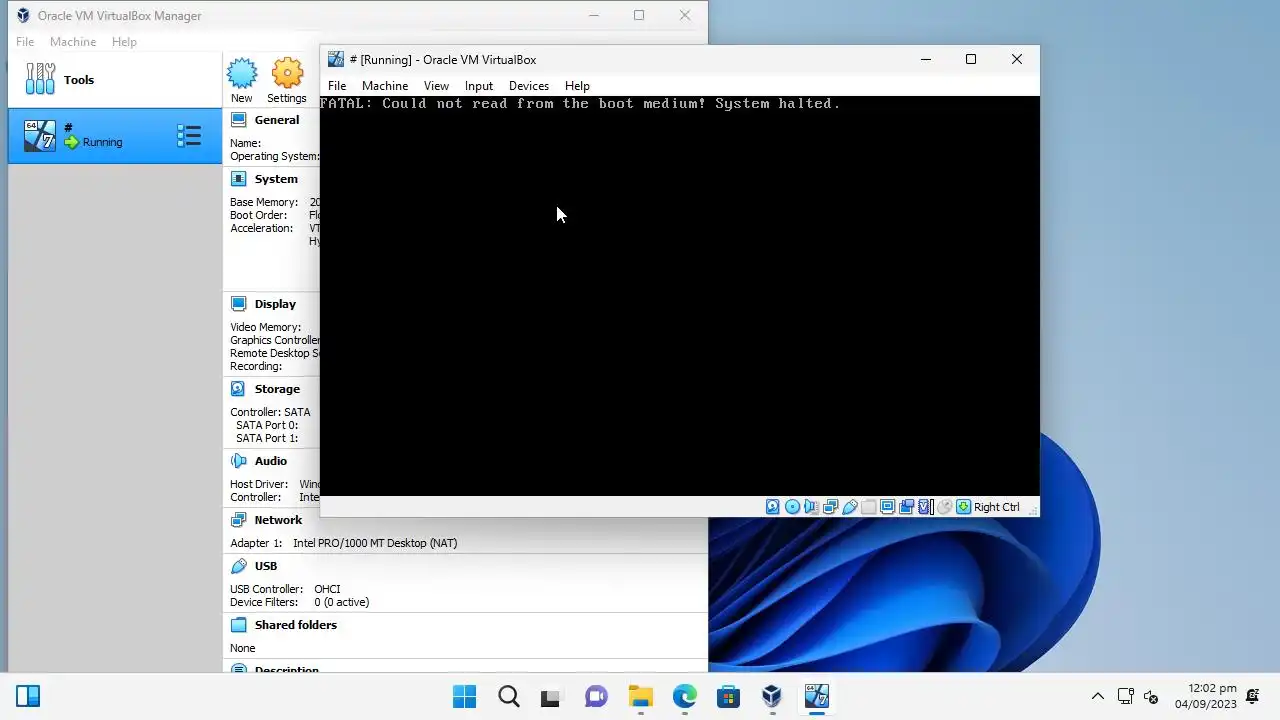Close the running VM window
The height and width of the screenshot is (720, 1280).
(1017, 59)
